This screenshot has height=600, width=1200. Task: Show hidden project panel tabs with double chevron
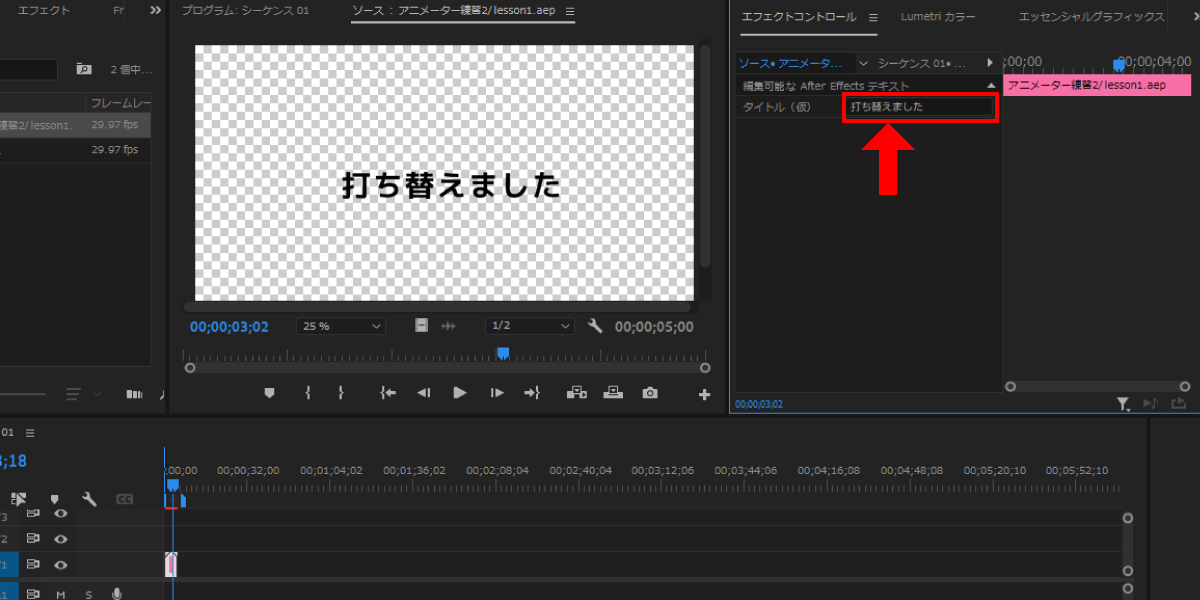[x=155, y=10]
